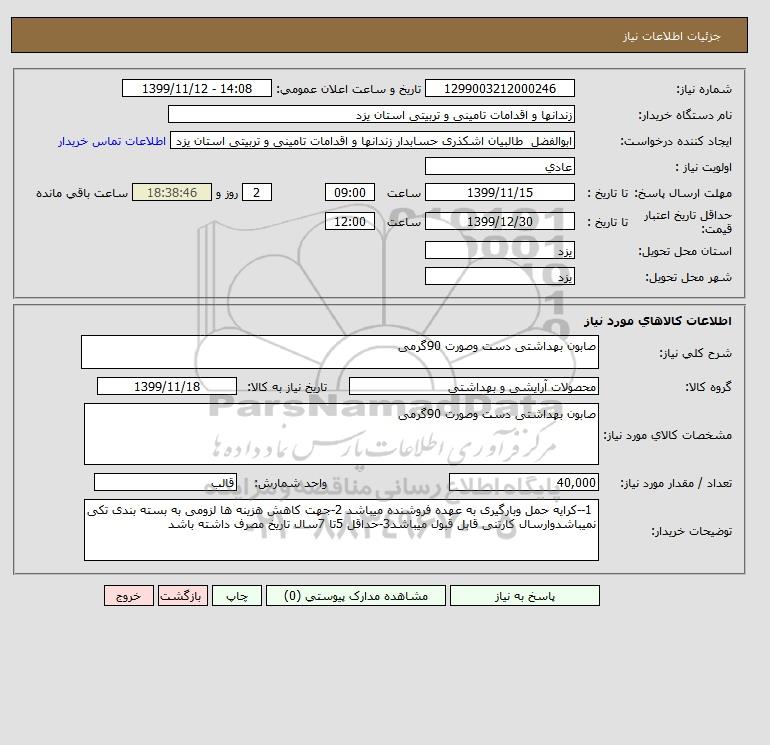Click the شرح کلی نیاز label

(696, 353)
